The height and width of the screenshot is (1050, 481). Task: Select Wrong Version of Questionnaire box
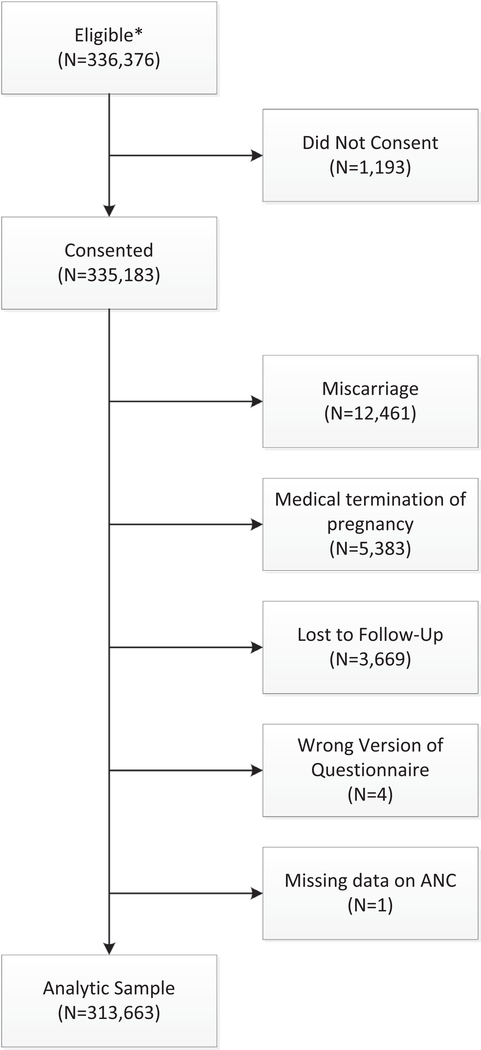[x=370, y=770]
